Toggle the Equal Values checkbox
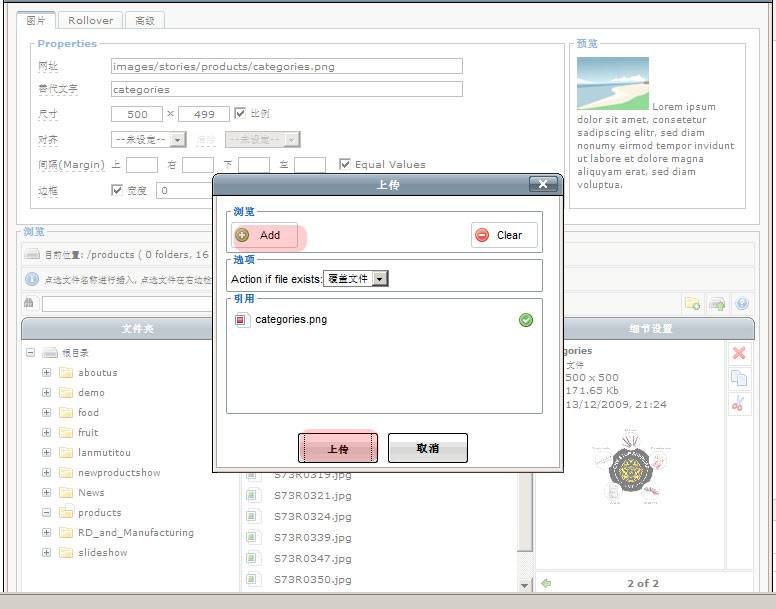 345,164
